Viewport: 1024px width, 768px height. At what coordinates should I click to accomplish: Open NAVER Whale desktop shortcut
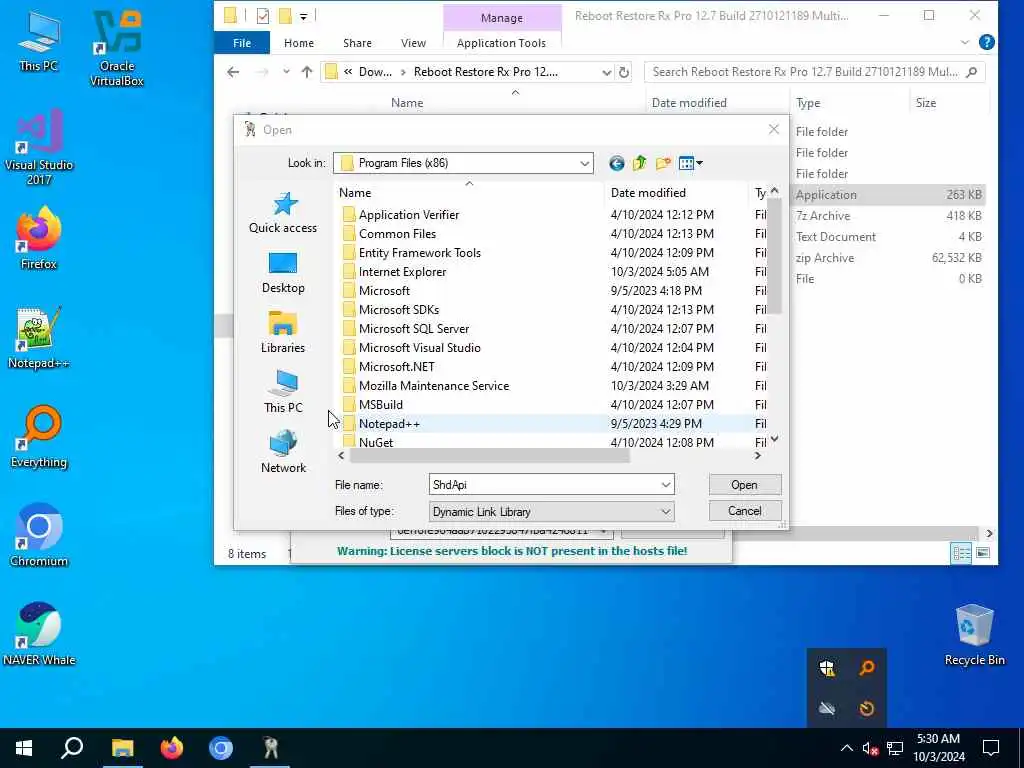point(39,633)
